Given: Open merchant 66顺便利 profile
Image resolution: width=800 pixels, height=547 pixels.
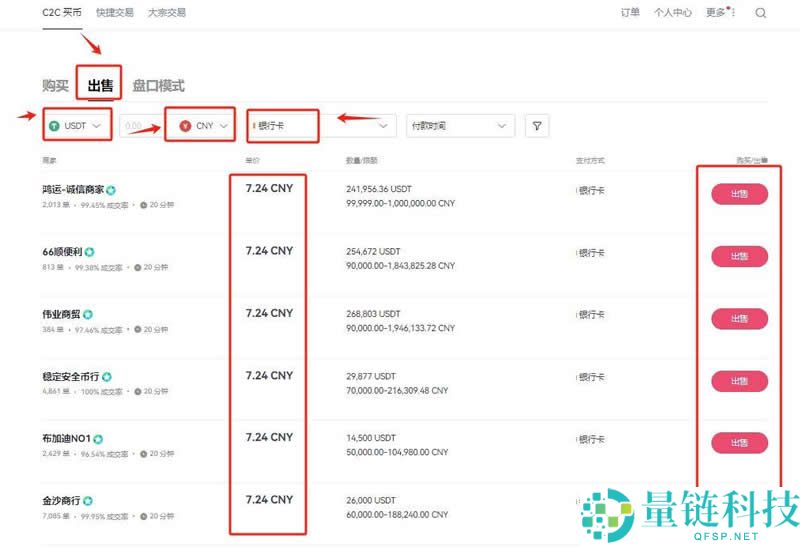Looking at the screenshot, I should 62,252.
